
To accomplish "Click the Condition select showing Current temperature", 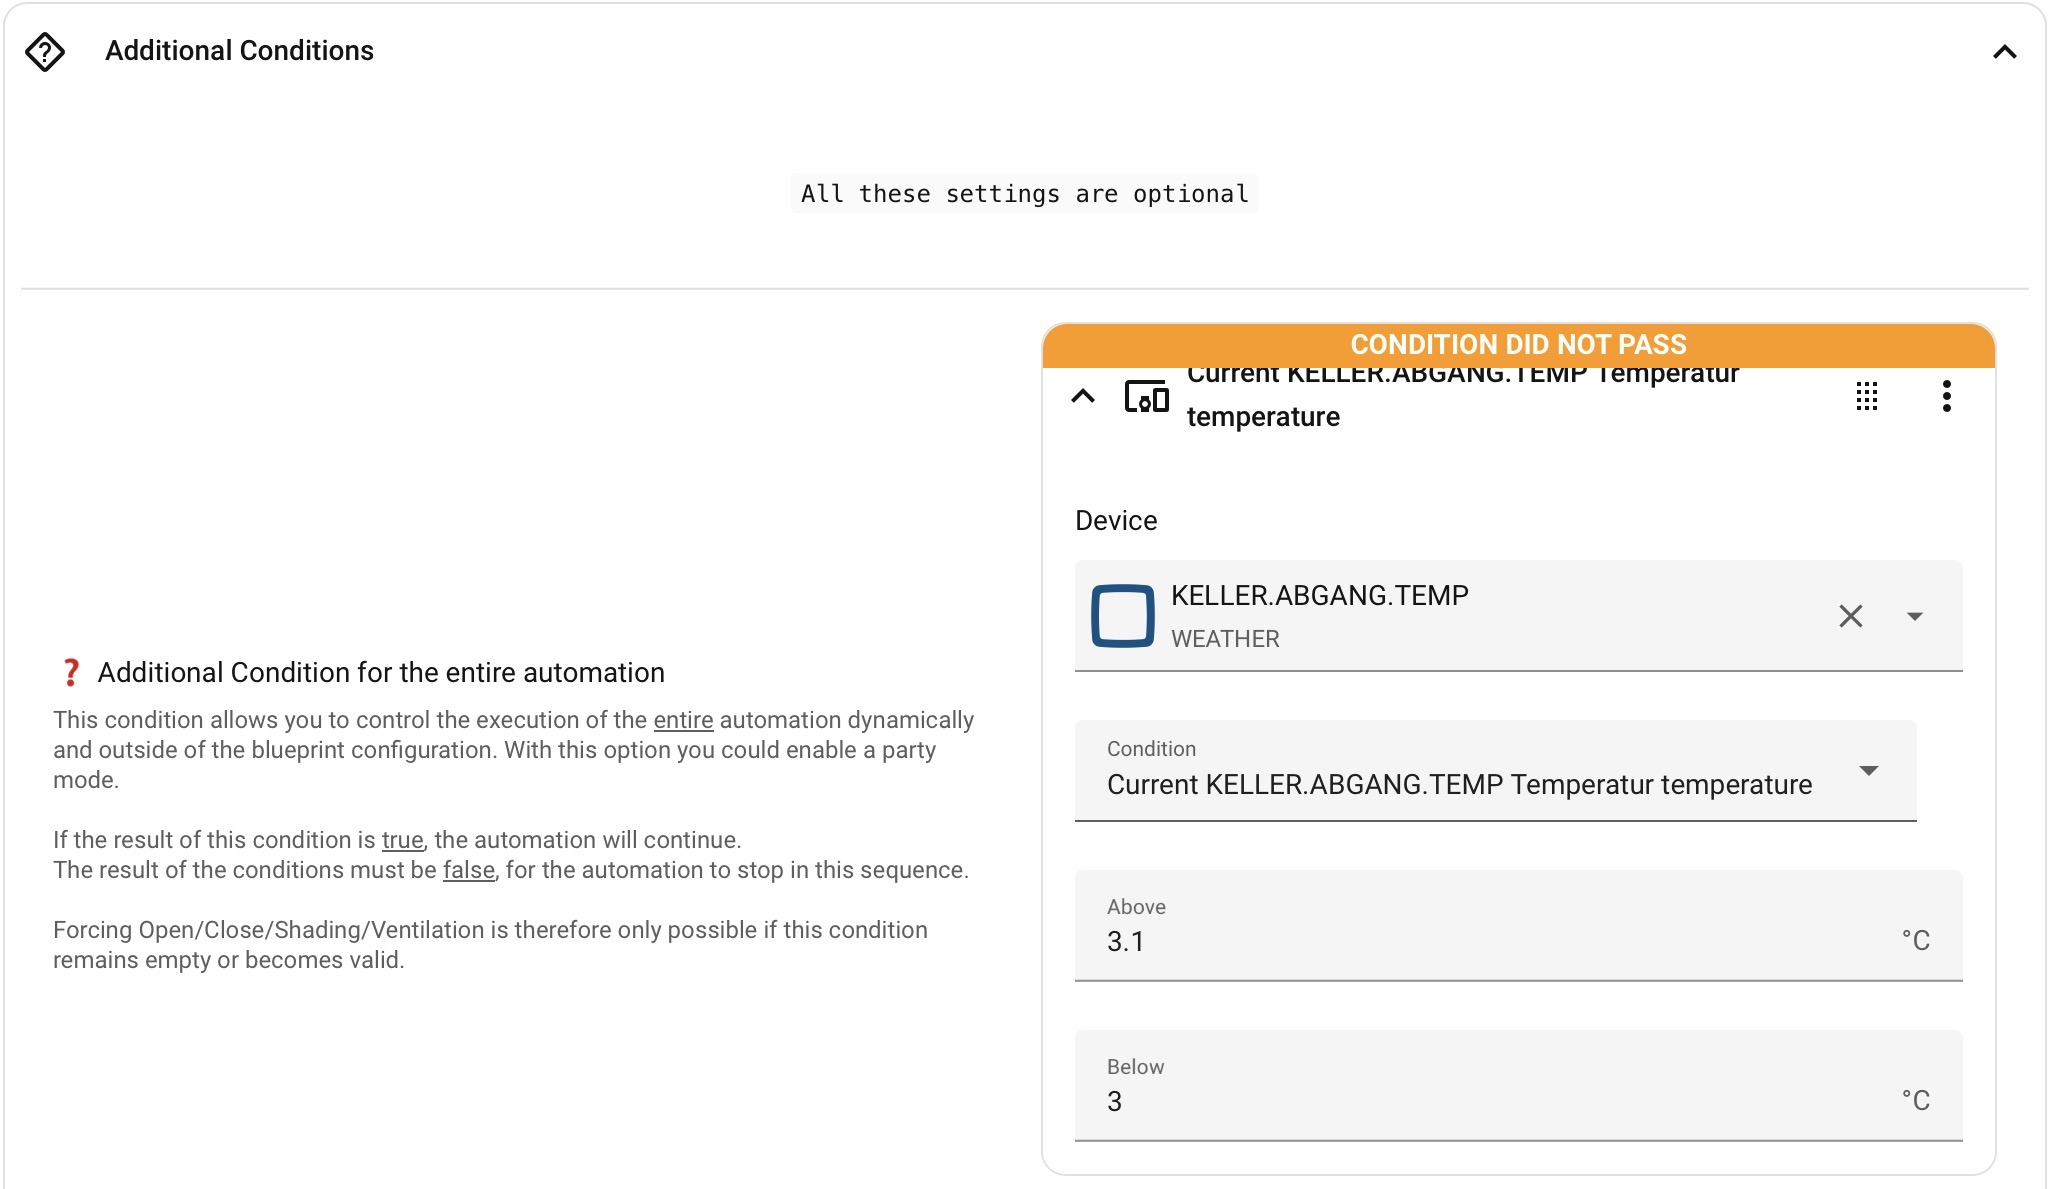I will click(1460, 784).
